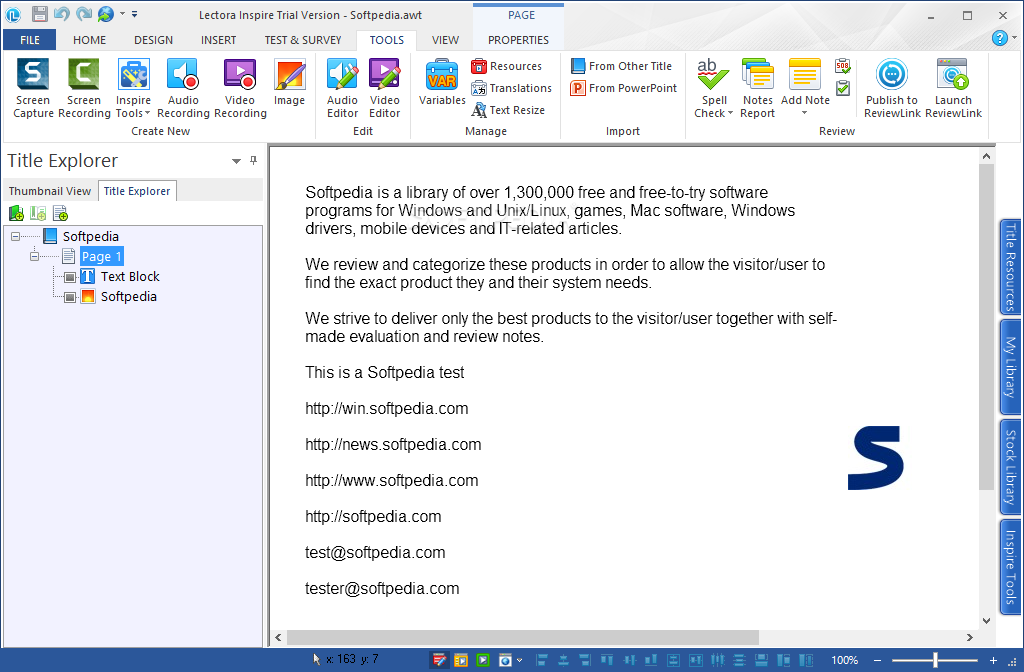Open New Audio Recording

click(183, 88)
